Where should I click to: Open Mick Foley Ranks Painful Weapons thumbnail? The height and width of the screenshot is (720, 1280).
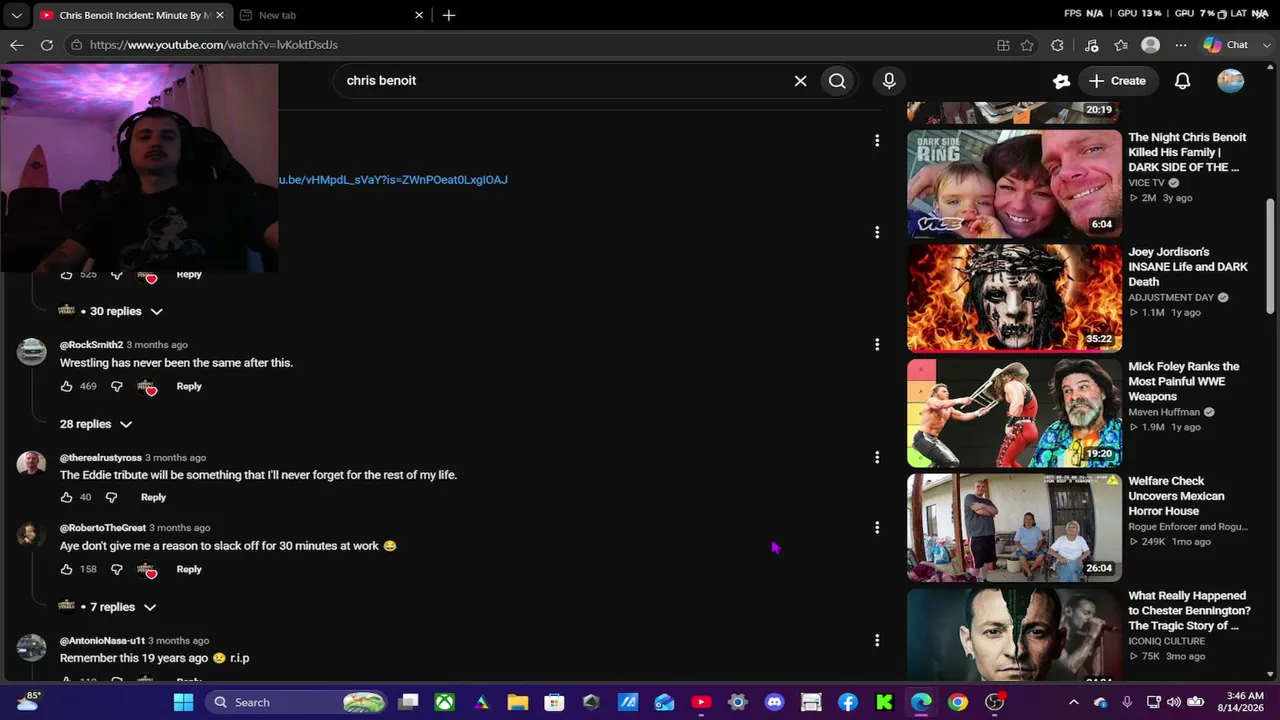coord(1014,412)
